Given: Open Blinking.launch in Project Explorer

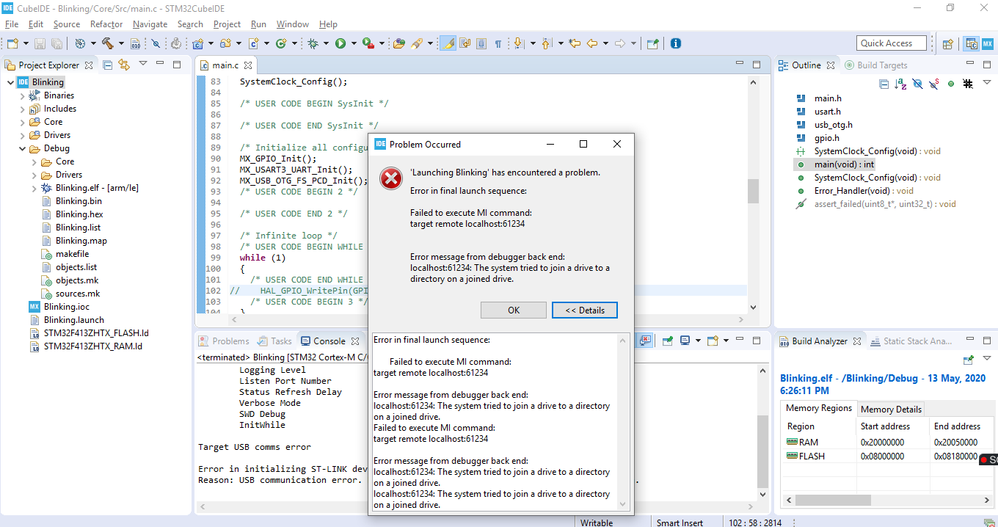Looking at the screenshot, I should [67, 320].
